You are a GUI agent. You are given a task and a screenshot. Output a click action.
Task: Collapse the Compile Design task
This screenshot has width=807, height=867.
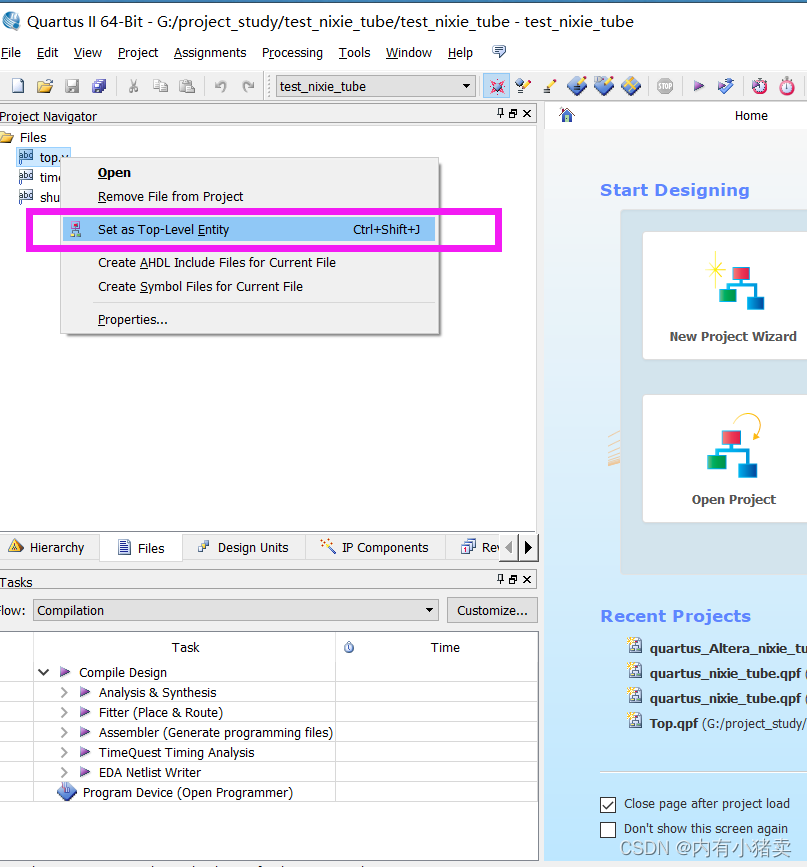44,672
